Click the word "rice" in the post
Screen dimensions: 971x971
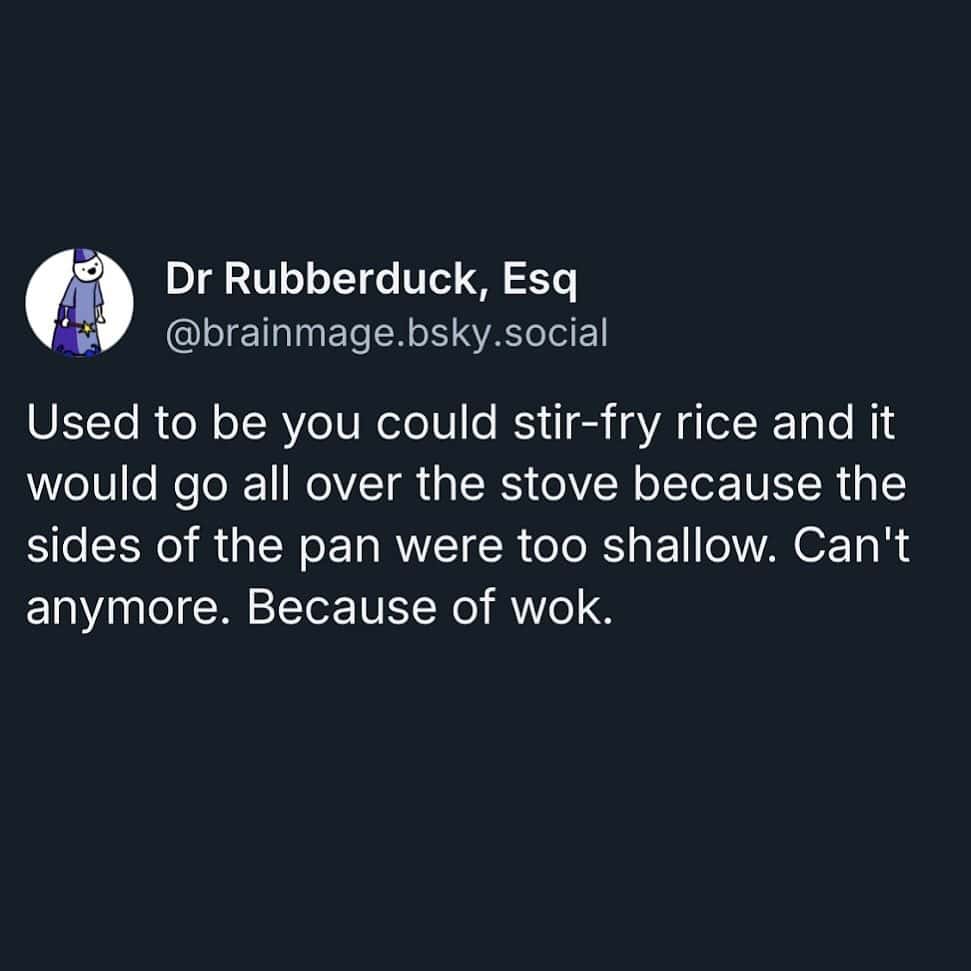[x=716, y=423]
